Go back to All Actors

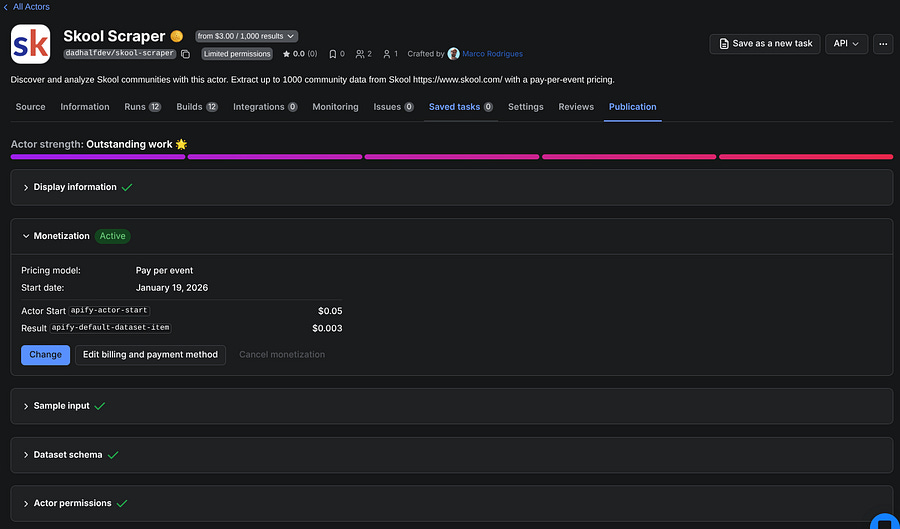[26, 7]
